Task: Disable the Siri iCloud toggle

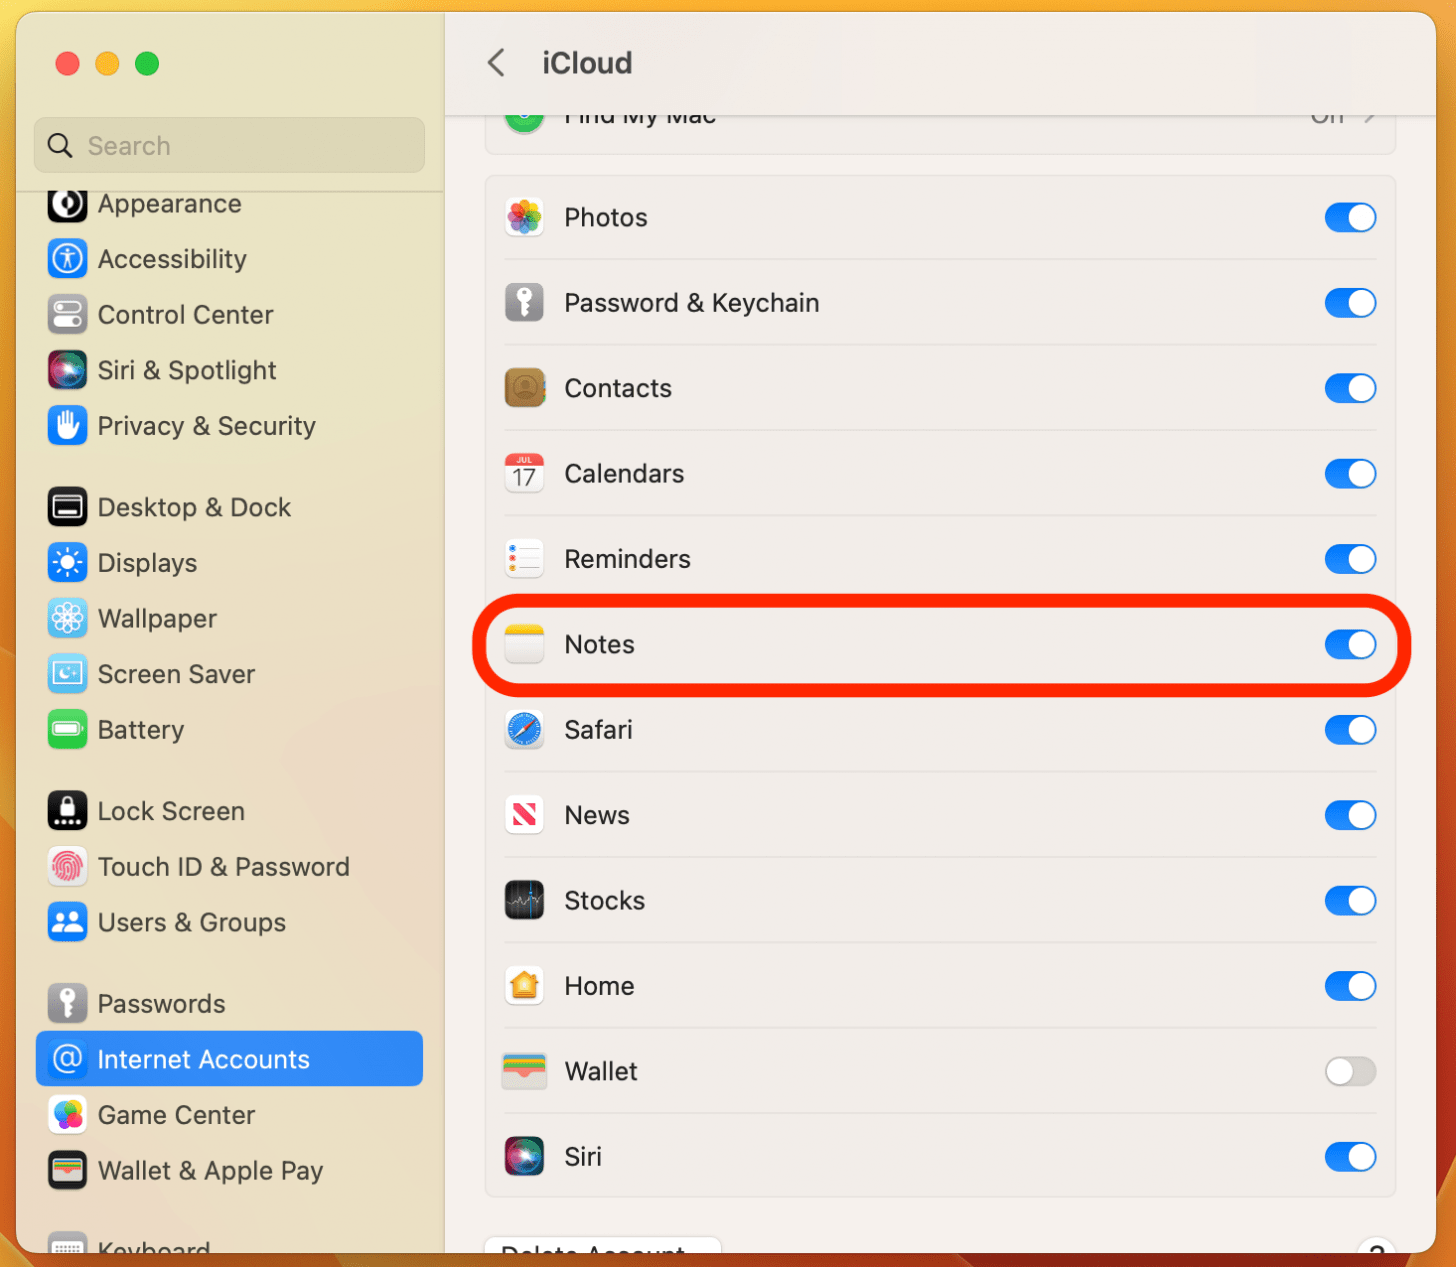Action: click(x=1350, y=1156)
